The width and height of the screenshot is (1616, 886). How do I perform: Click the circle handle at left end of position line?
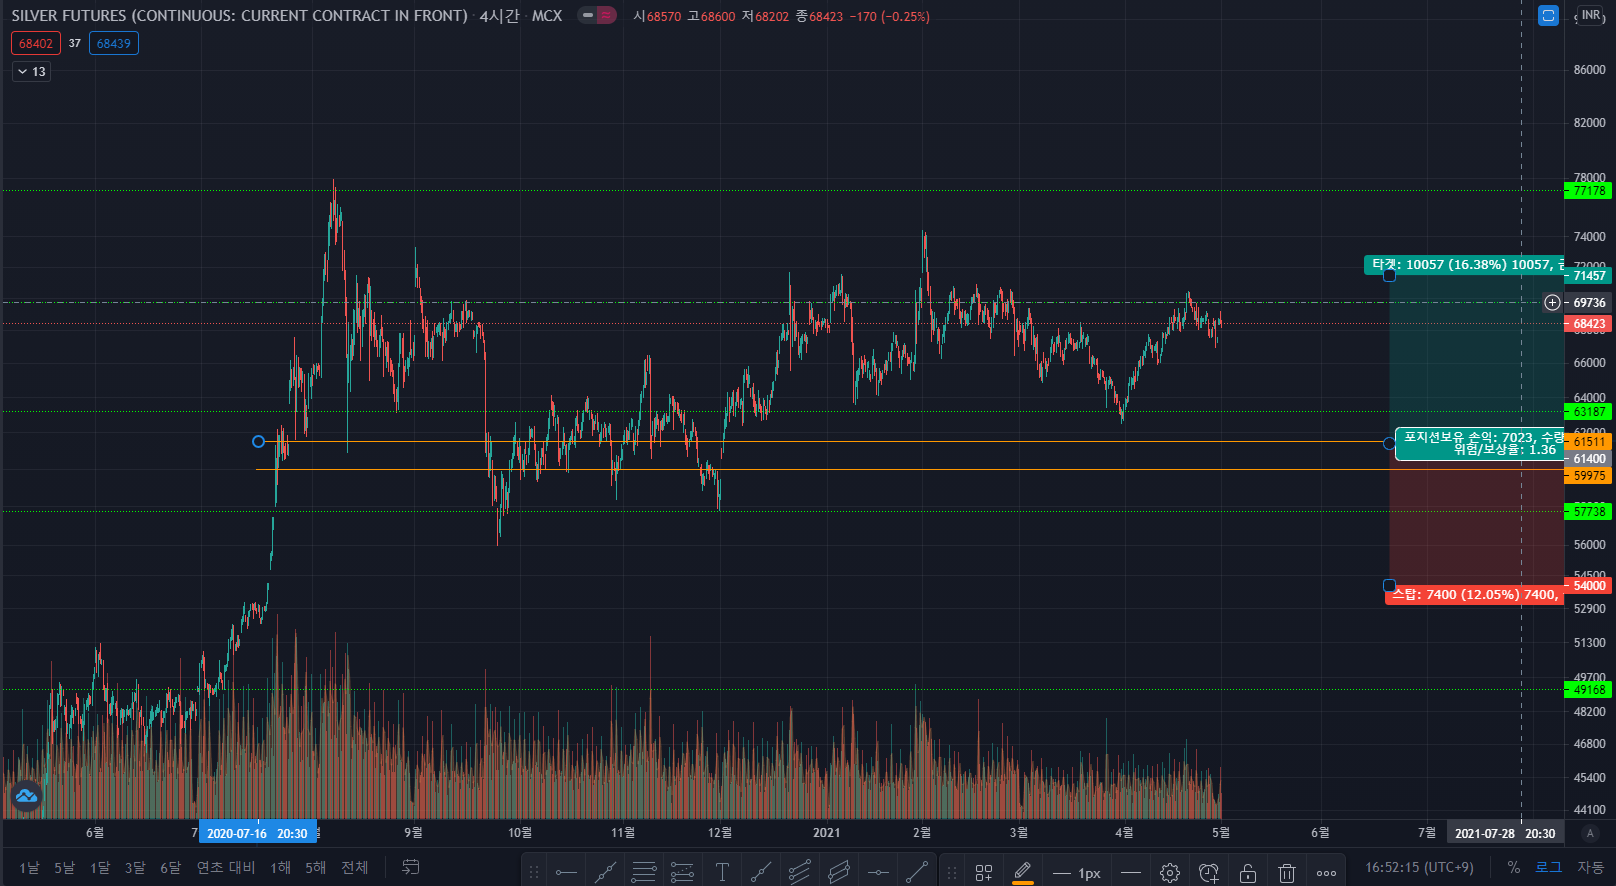(x=258, y=441)
